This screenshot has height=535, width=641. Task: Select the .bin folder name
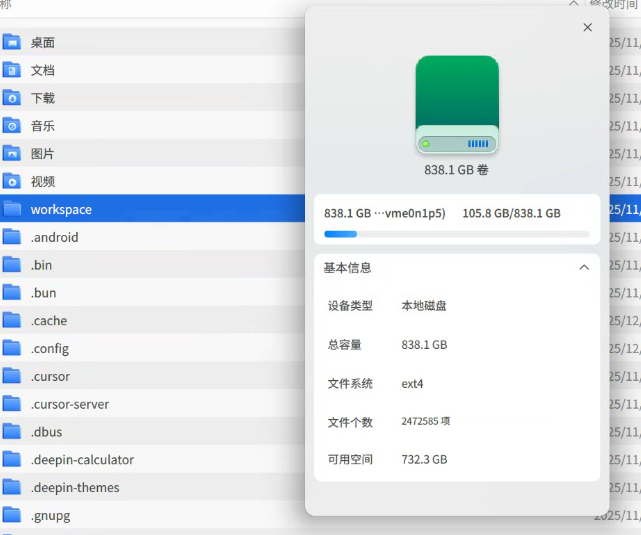41,265
